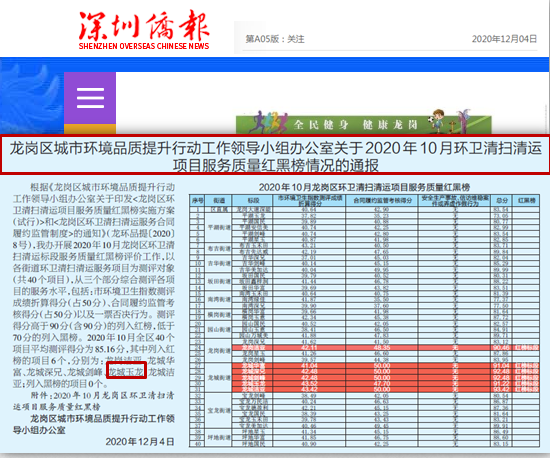Viewport: 550px width, 458px height.
Task: Click the 合同履约监管考核得分 column header
Action: pos(381,200)
